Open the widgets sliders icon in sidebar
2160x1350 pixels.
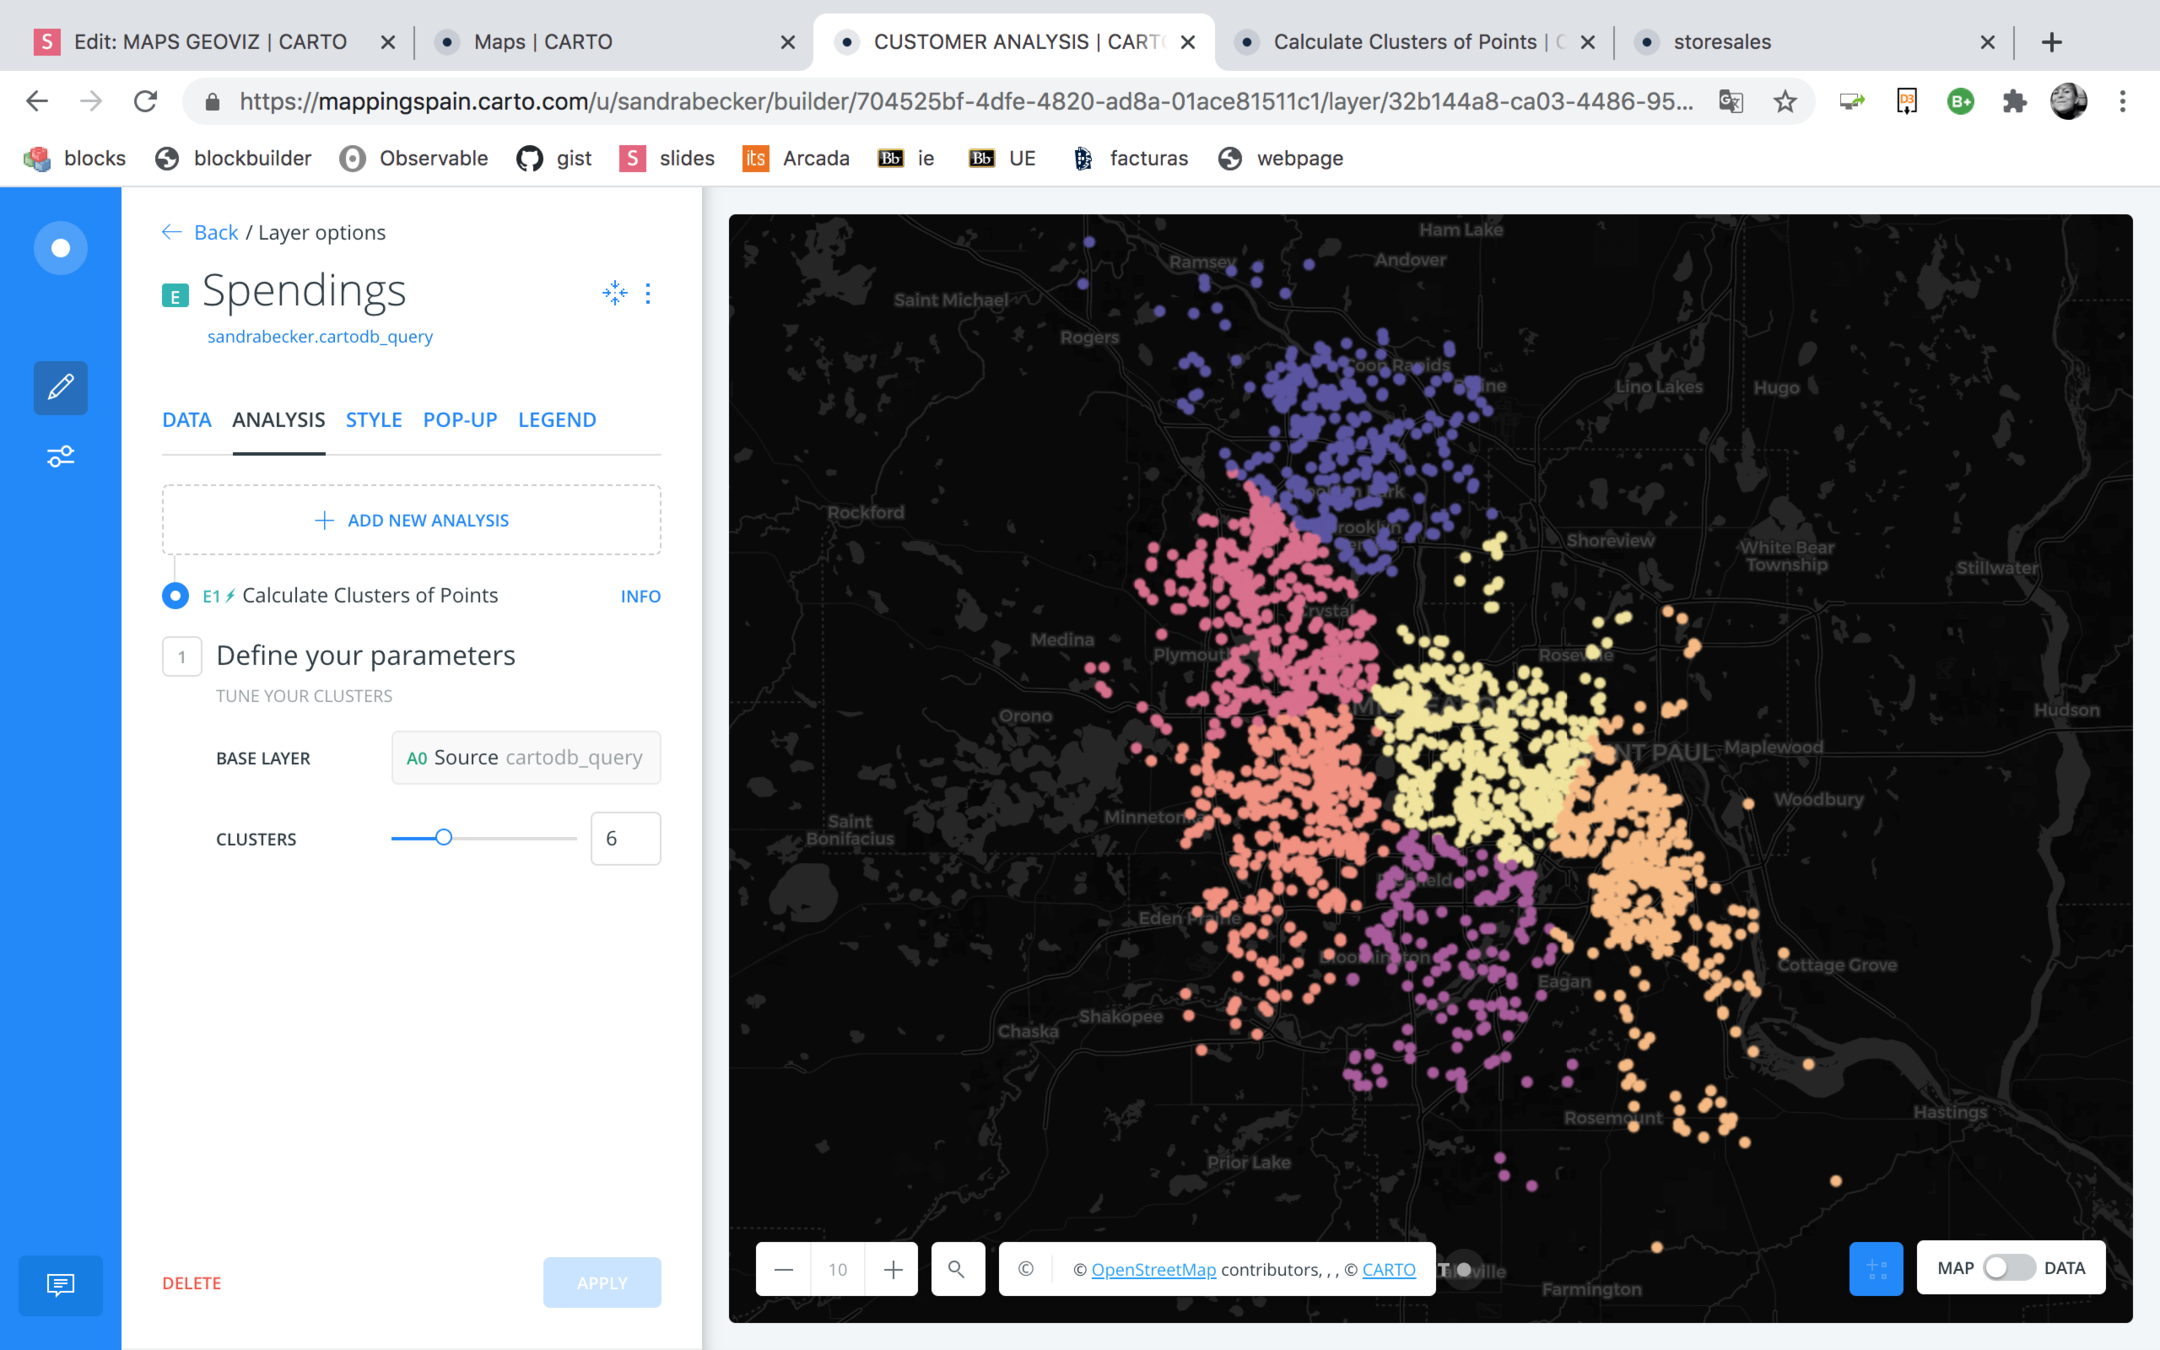pos(60,457)
